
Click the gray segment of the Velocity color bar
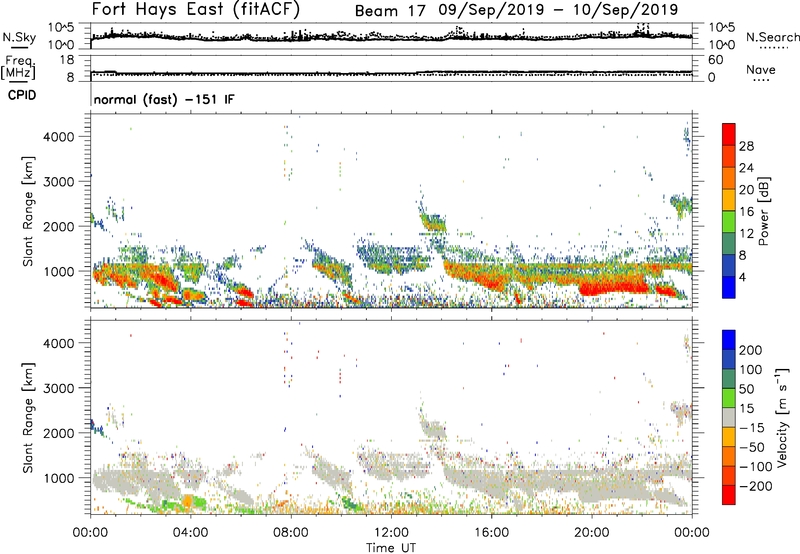[x=729, y=418]
